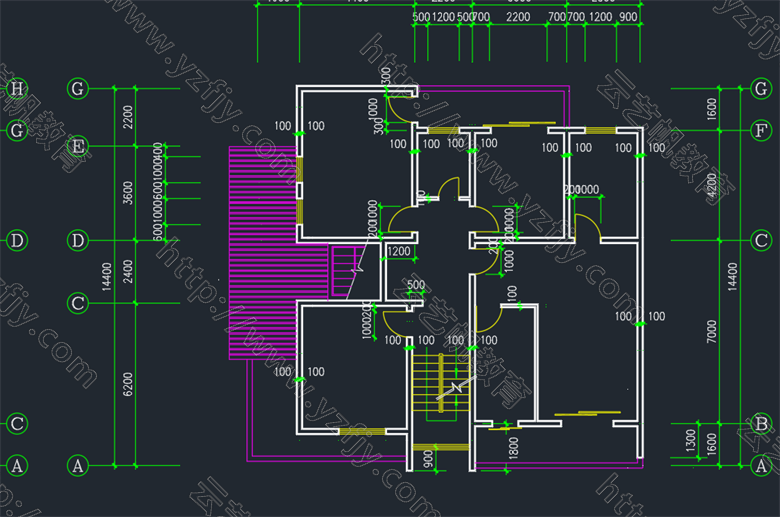This screenshot has width=780, height=517.
Task: Select the 900 dimension under the yellow staircase
Action: pos(428,459)
